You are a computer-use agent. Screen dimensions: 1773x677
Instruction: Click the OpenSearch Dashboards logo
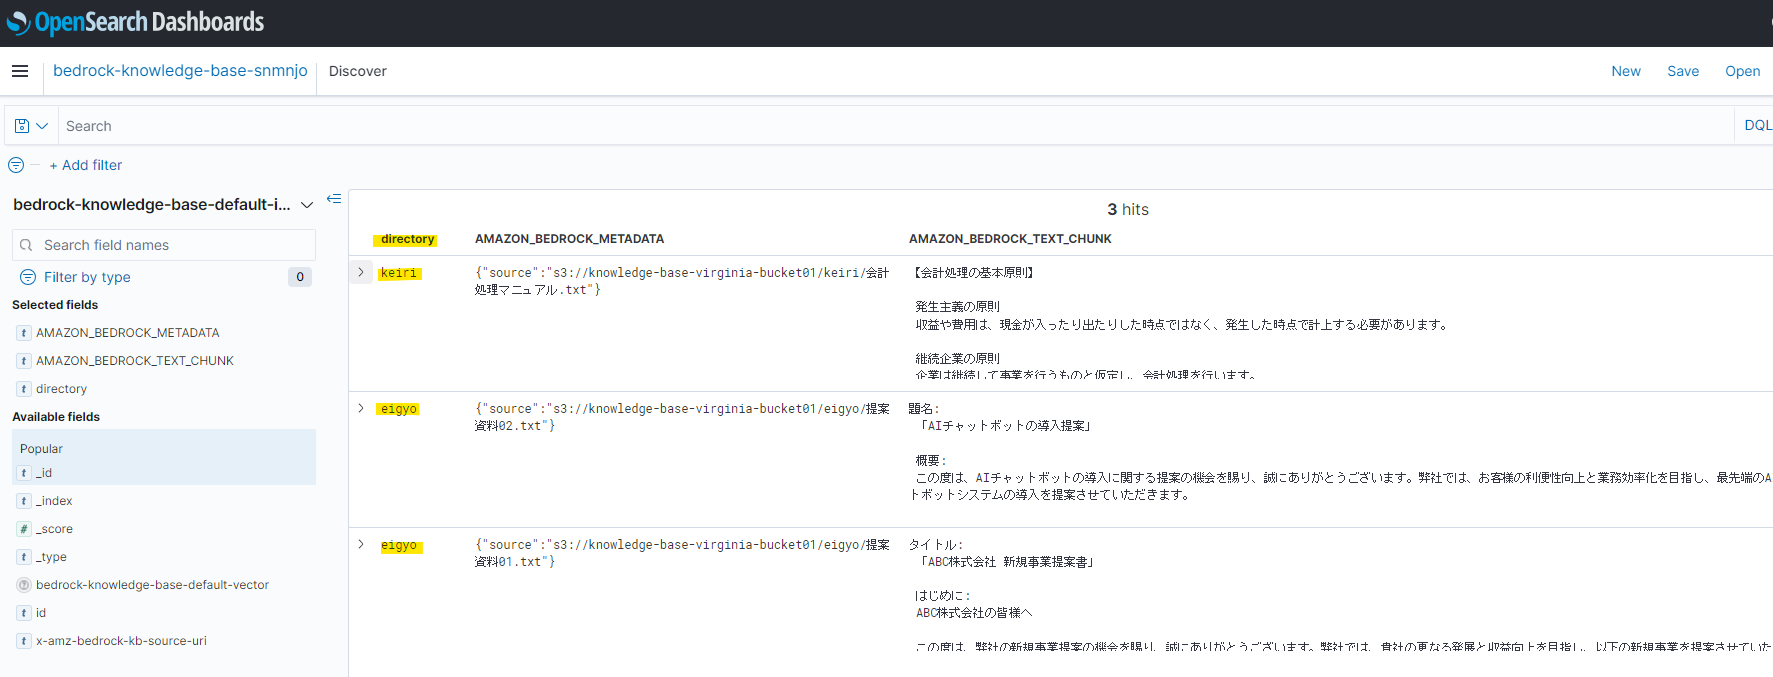pyautogui.click(x=135, y=22)
